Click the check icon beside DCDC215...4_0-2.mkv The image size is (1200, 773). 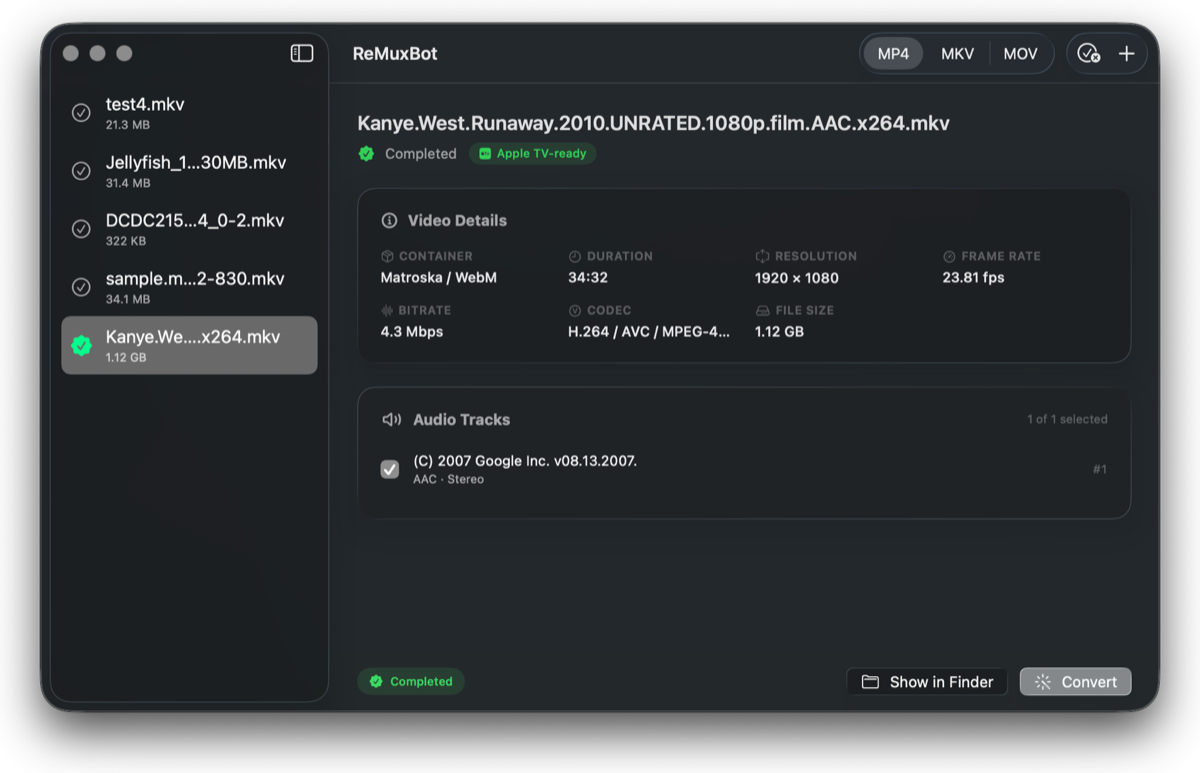pos(81,229)
